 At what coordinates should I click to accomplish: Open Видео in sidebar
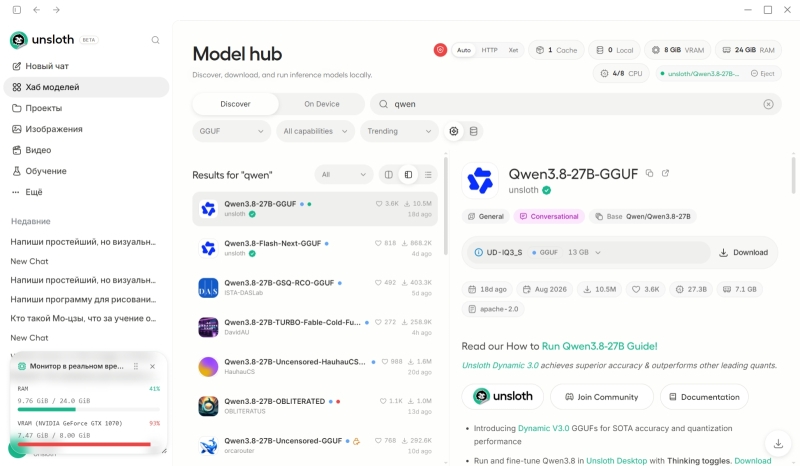pos(86,150)
